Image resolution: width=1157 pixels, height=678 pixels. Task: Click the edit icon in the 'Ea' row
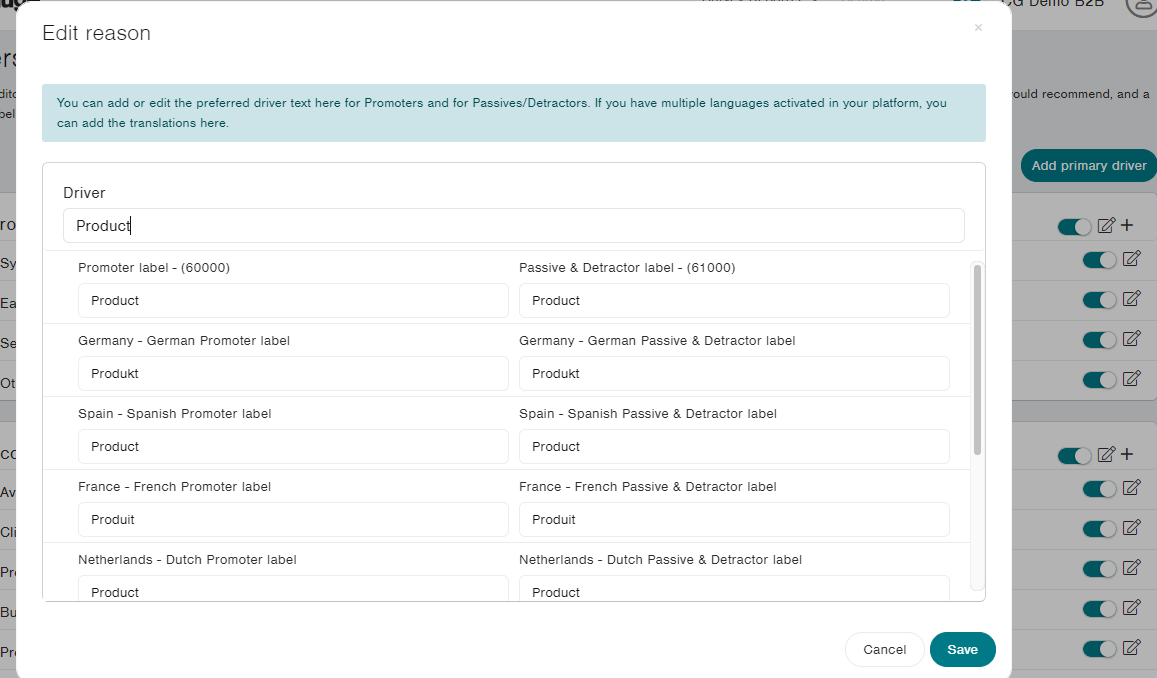pos(1131,299)
